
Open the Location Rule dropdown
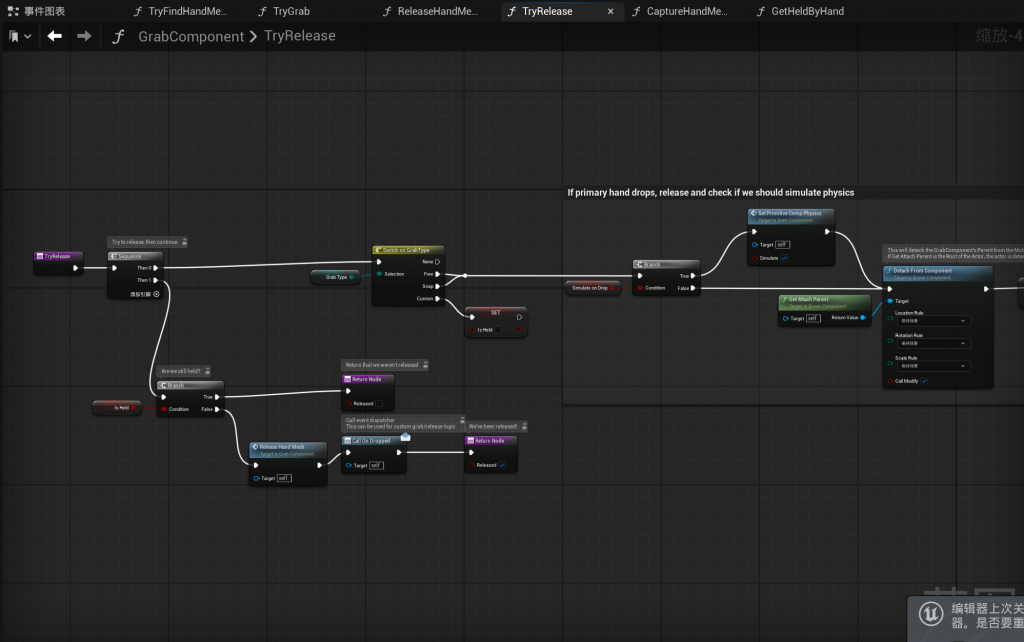pos(932,321)
